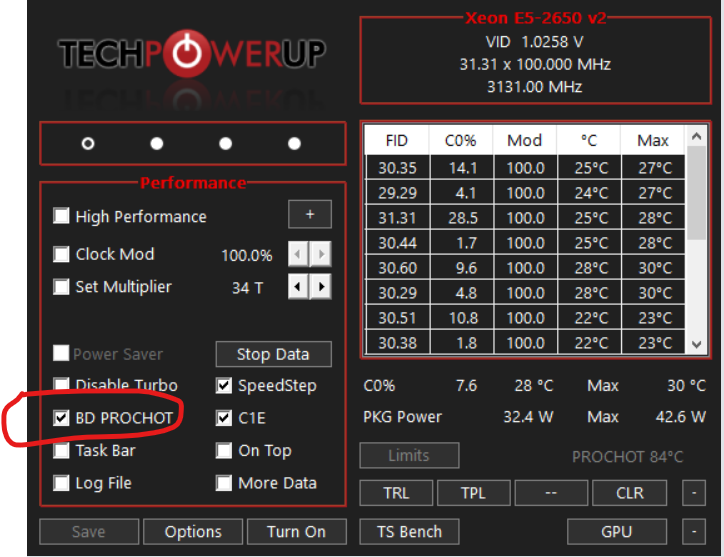Click the double-dash button beside TPL
Image resolution: width=724 pixels, height=557 pixels.
coord(551,493)
